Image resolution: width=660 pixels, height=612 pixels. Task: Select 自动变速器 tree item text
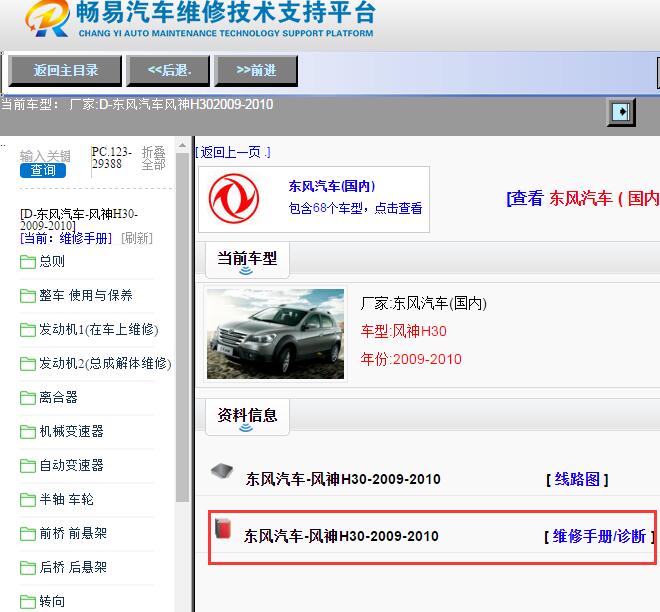coord(71,465)
